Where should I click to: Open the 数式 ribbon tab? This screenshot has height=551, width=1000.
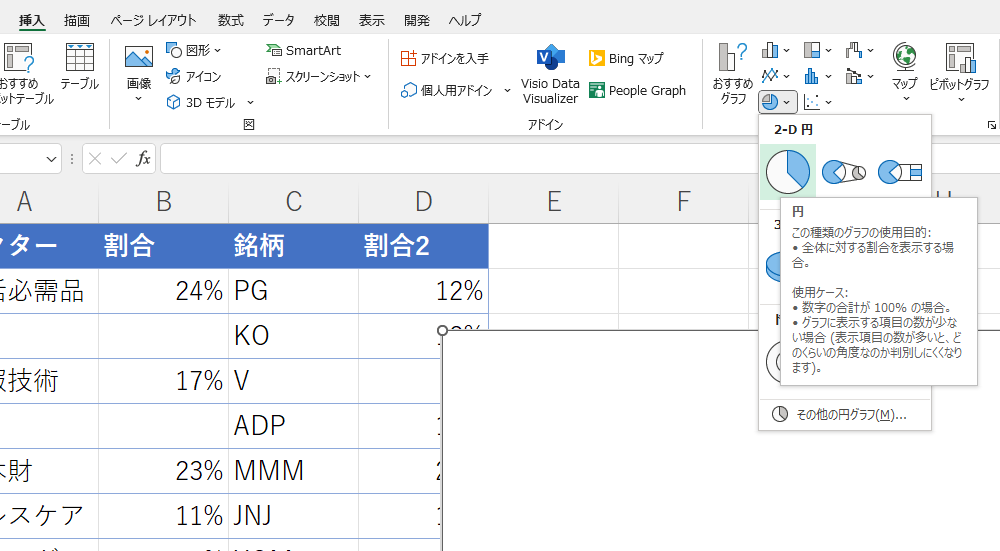coord(230,20)
